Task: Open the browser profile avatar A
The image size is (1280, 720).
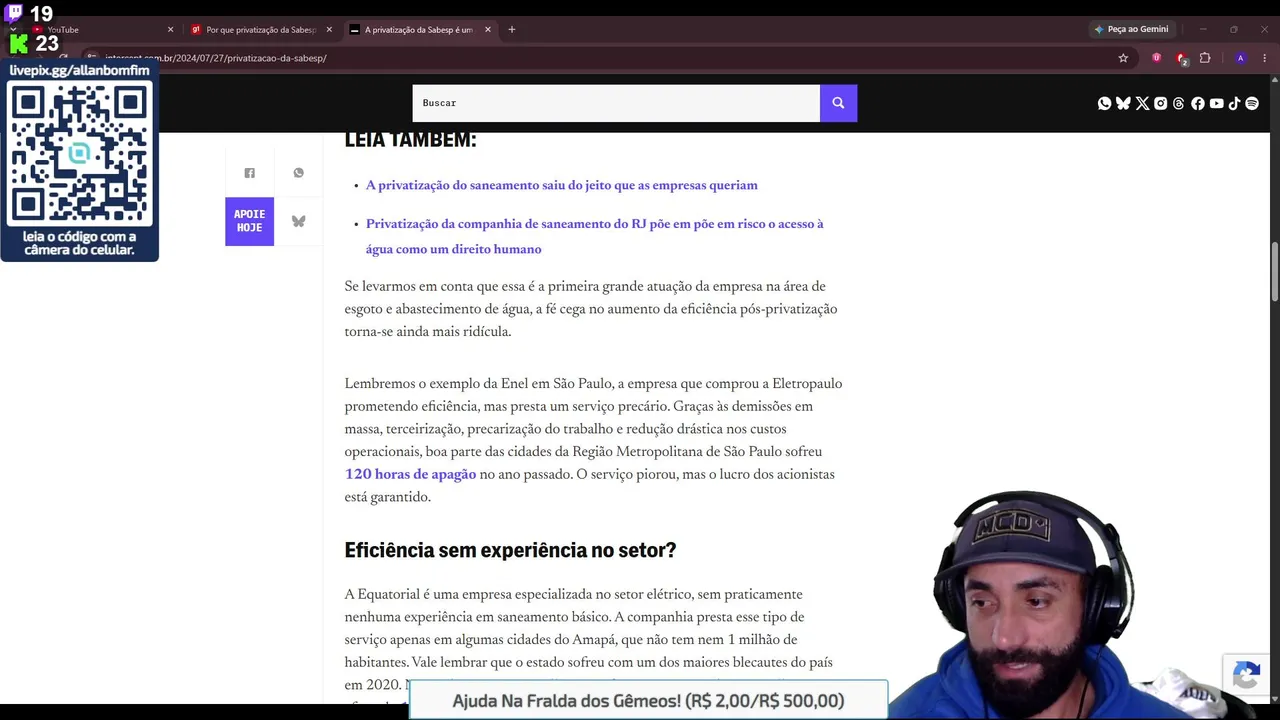Action: tap(1240, 58)
